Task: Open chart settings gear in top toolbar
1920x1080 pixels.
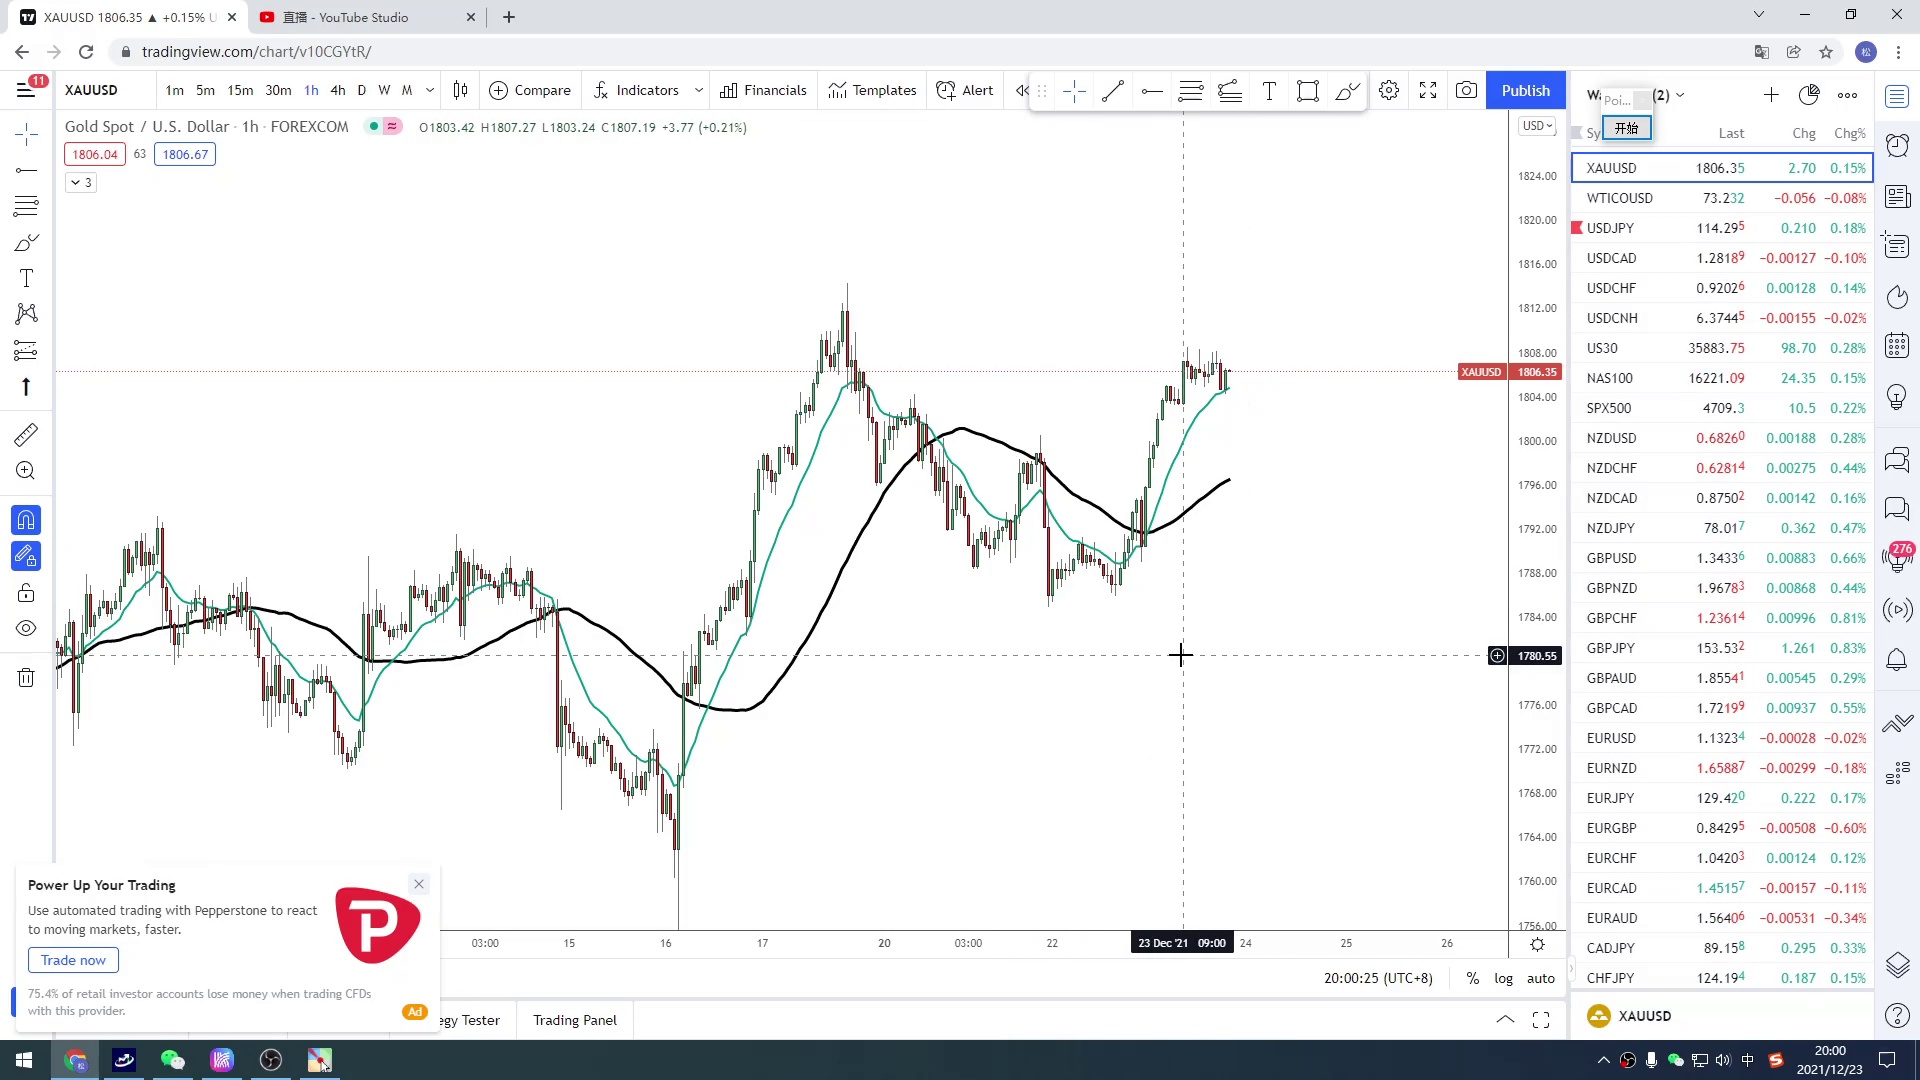Action: point(1389,91)
